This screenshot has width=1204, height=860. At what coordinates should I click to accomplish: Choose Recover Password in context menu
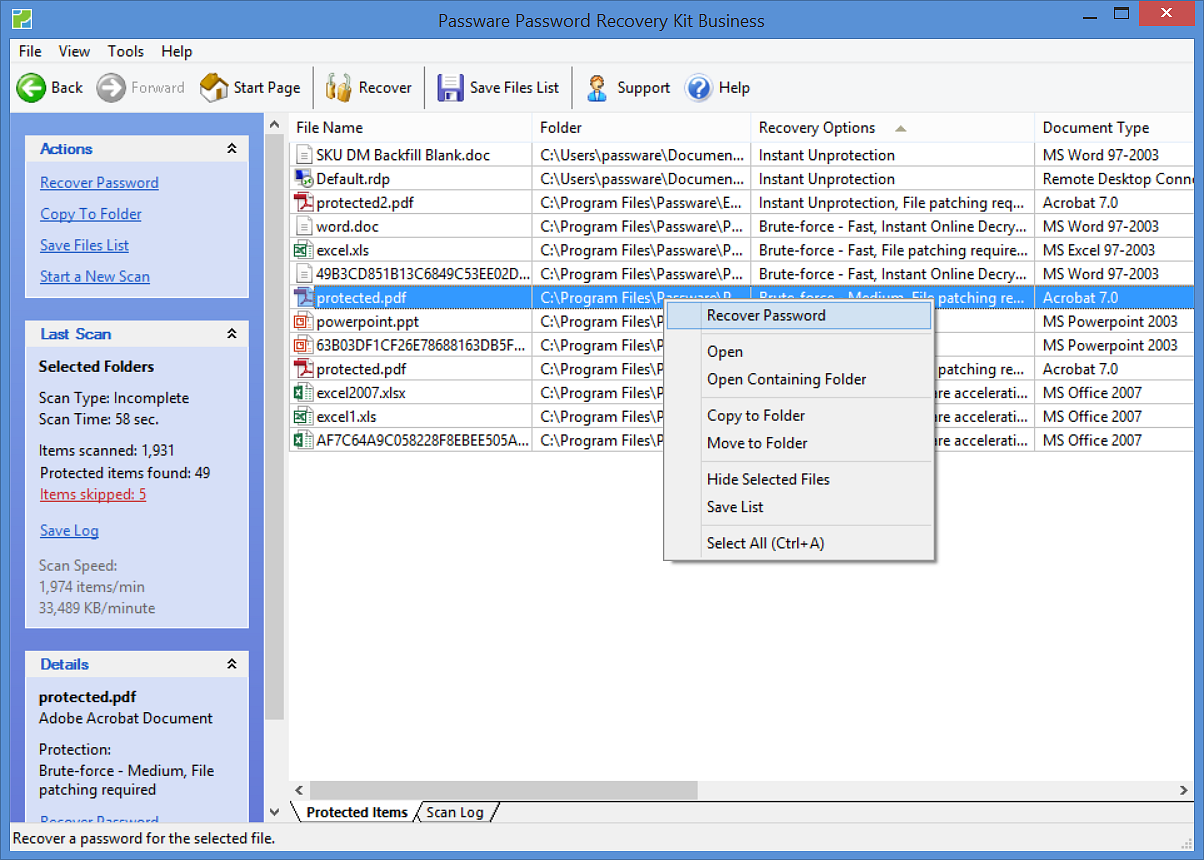(x=799, y=316)
